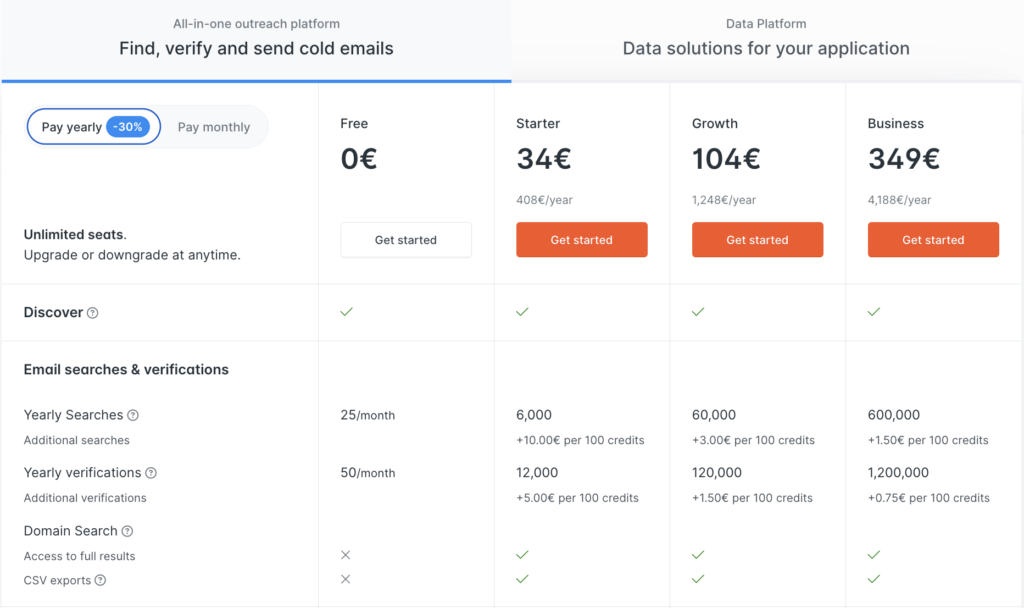
Task: Click Get started under the Starter plan
Action: click(x=582, y=240)
